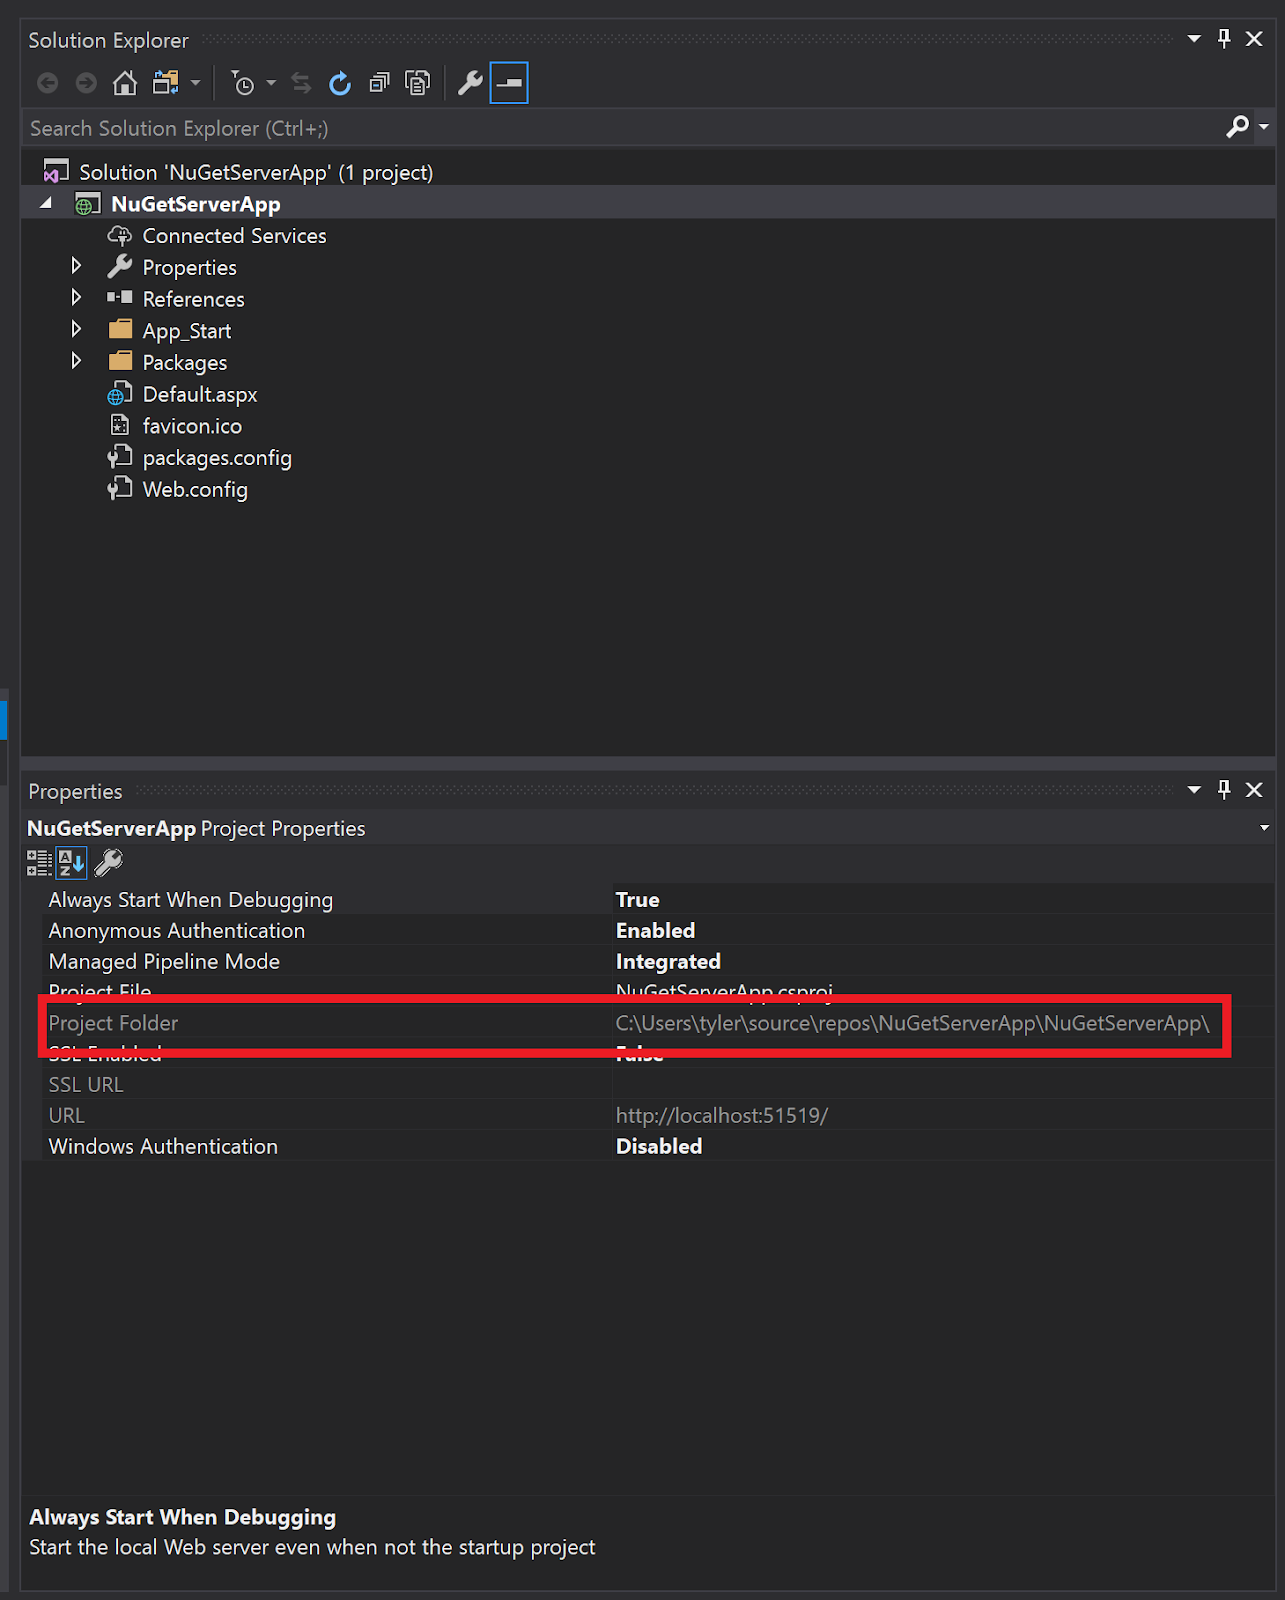Click the Search Solution Explorer field

point(620,128)
